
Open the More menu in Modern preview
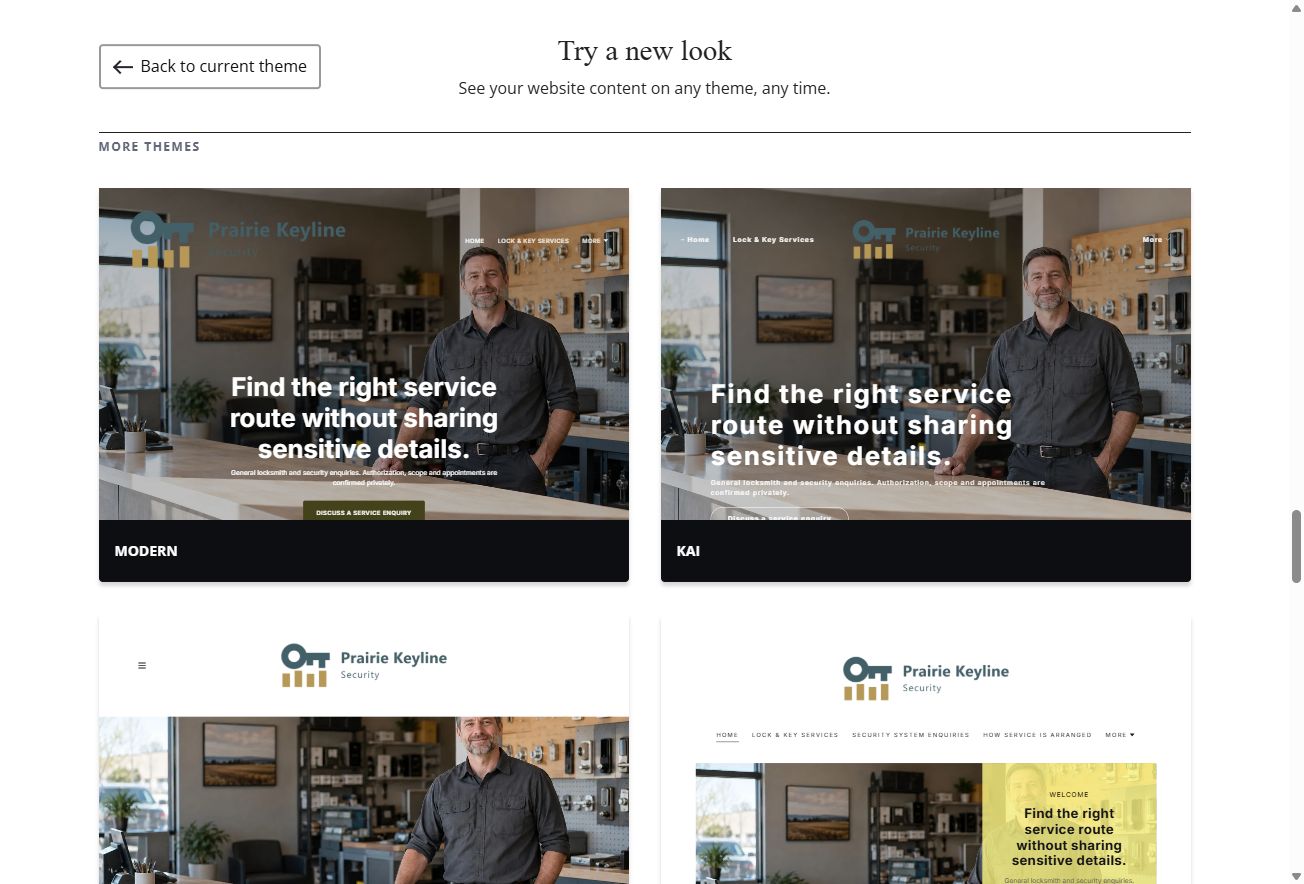pyautogui.click(x=591, y=241)
